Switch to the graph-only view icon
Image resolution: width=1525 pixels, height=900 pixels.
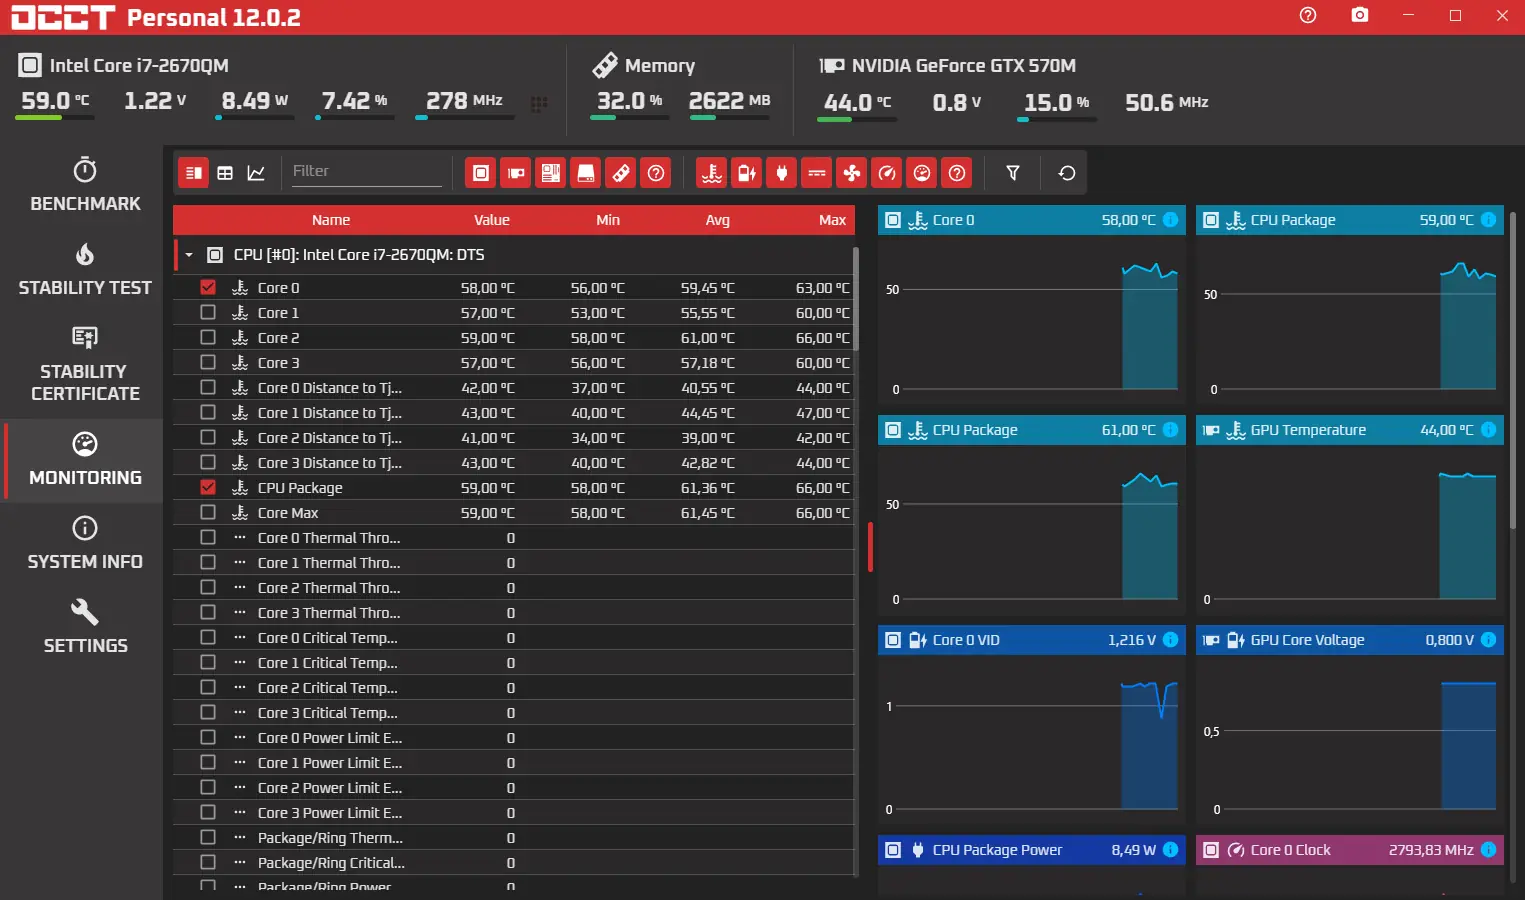(x=256, y=173)
